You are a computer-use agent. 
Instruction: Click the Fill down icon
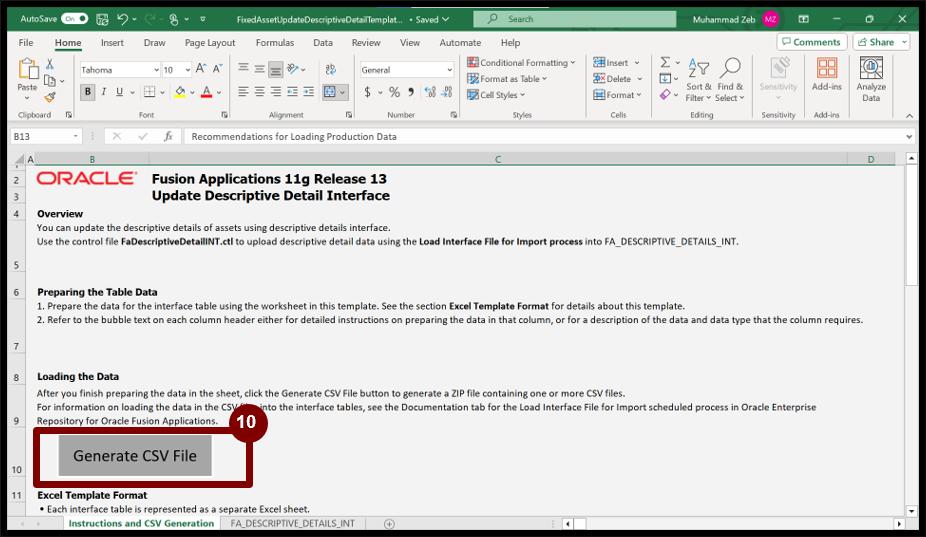666,79
